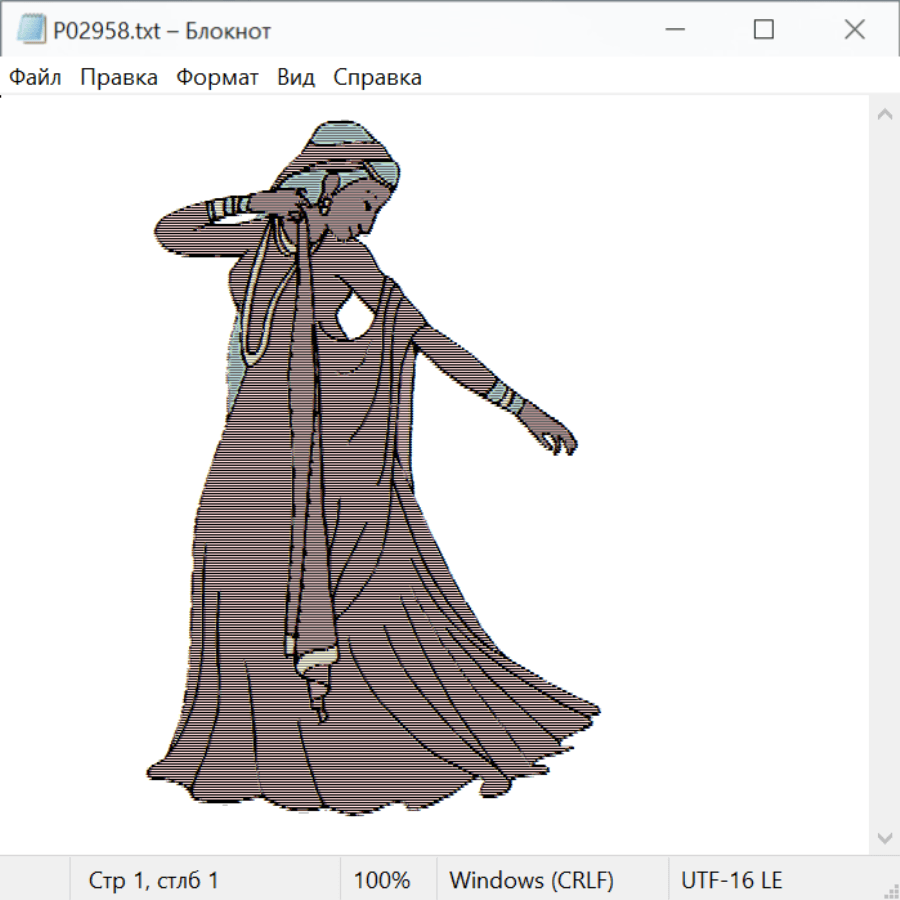Click the vertical scrollbar track
900x900 pixels.
pos(884,475)
